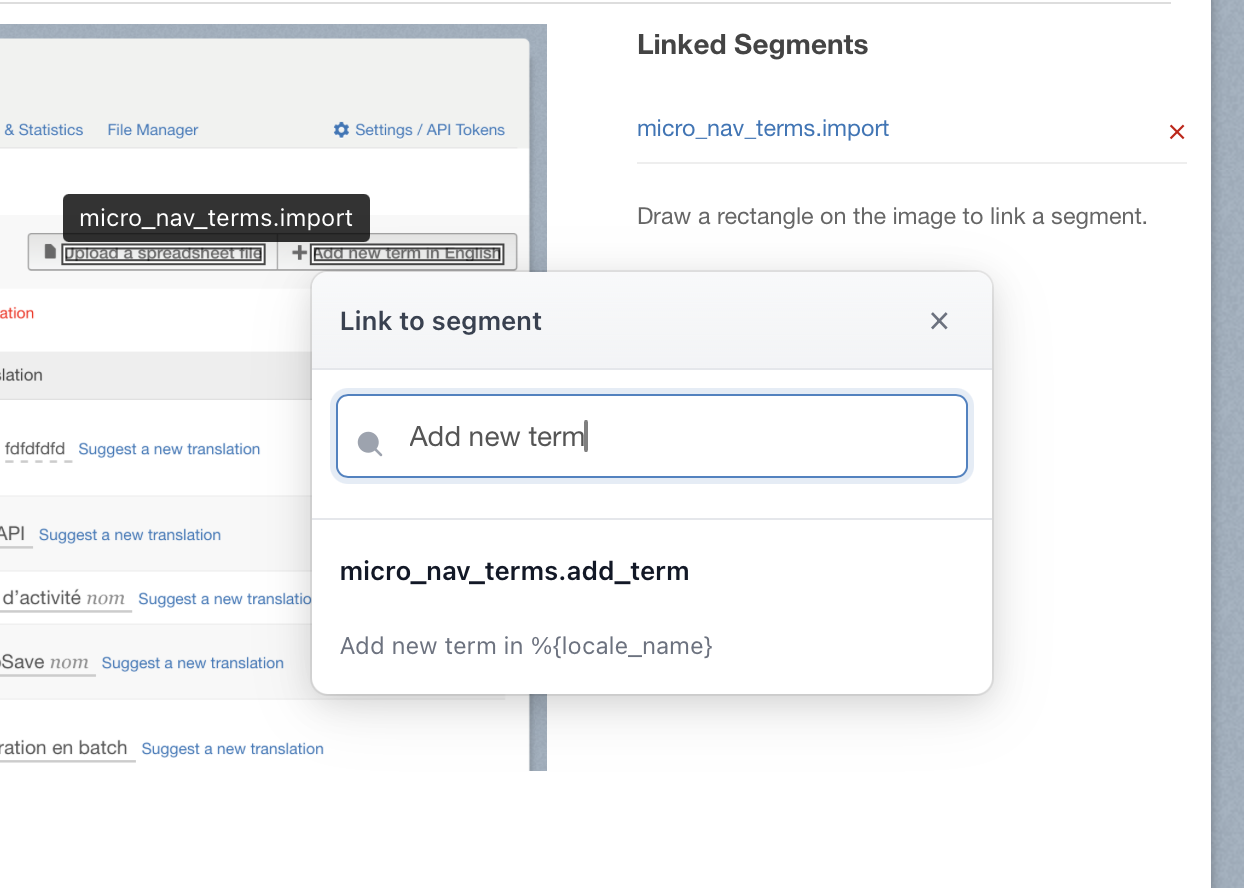Suggest a new translation for 'ration en batch'
This screenshot has width=1244, height=888.
coord(232,749)
